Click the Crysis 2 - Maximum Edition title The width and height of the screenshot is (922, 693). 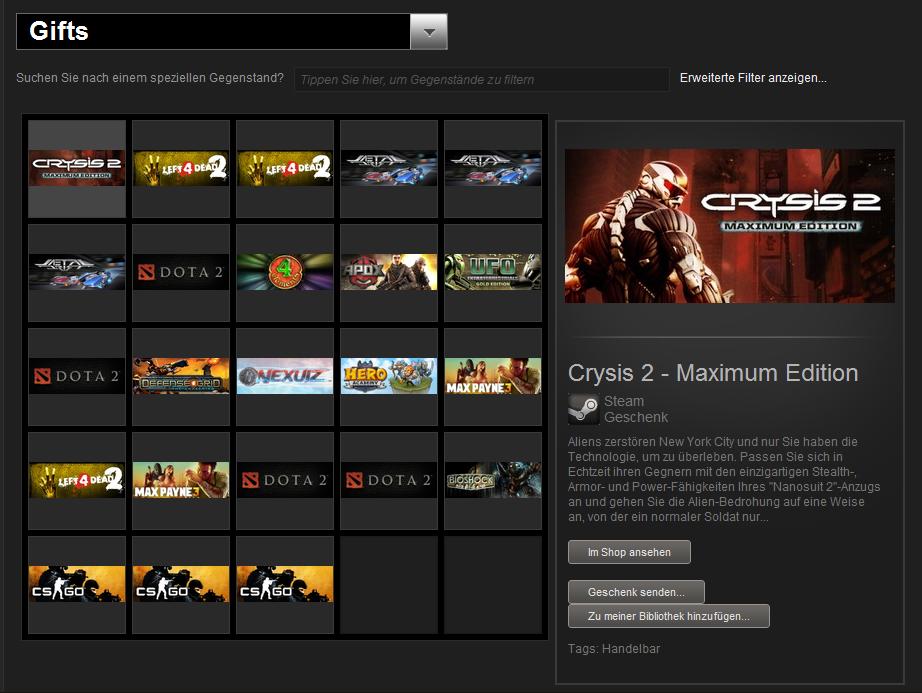click(713, 373)
